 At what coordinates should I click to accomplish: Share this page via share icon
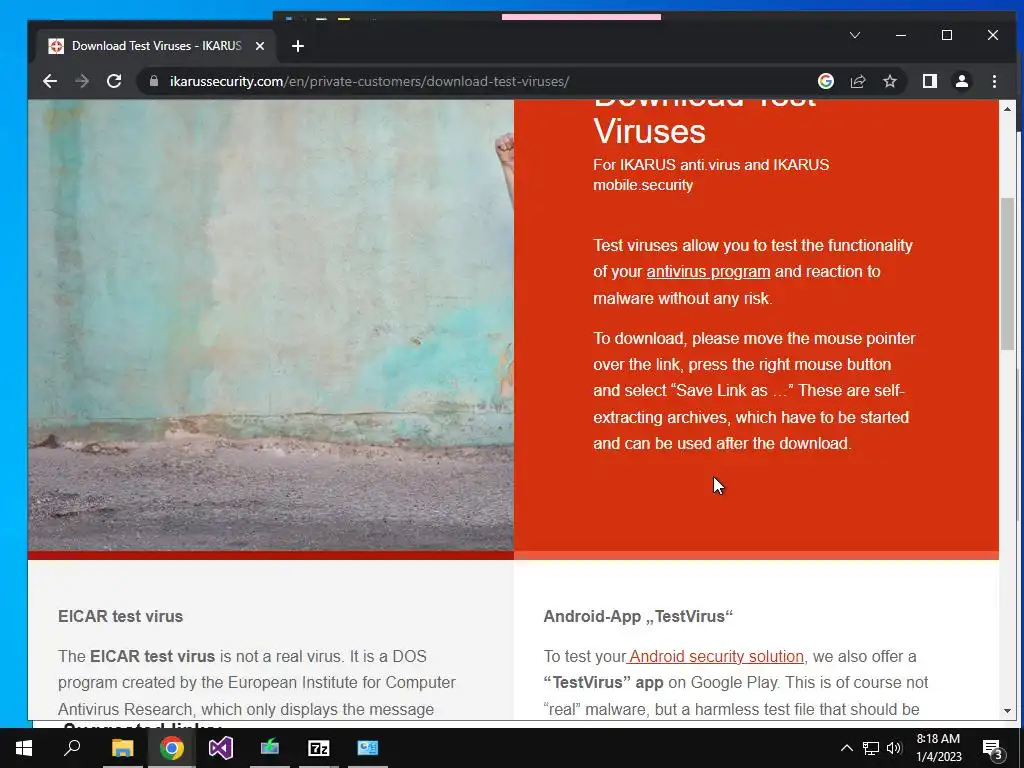click(857, 82)
